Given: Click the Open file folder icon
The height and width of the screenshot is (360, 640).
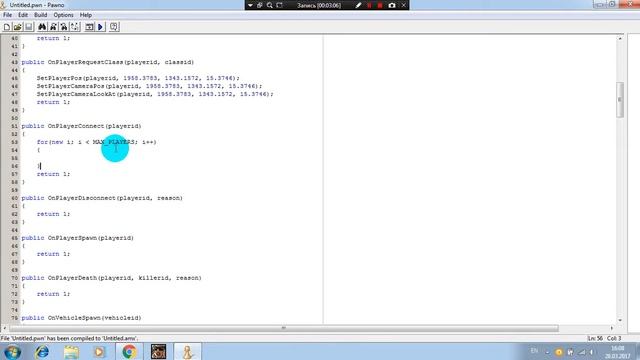Looking at the screenshot, I should 17,27.
